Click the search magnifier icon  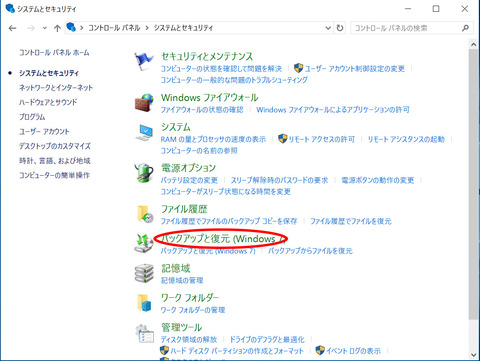[465, 28]
